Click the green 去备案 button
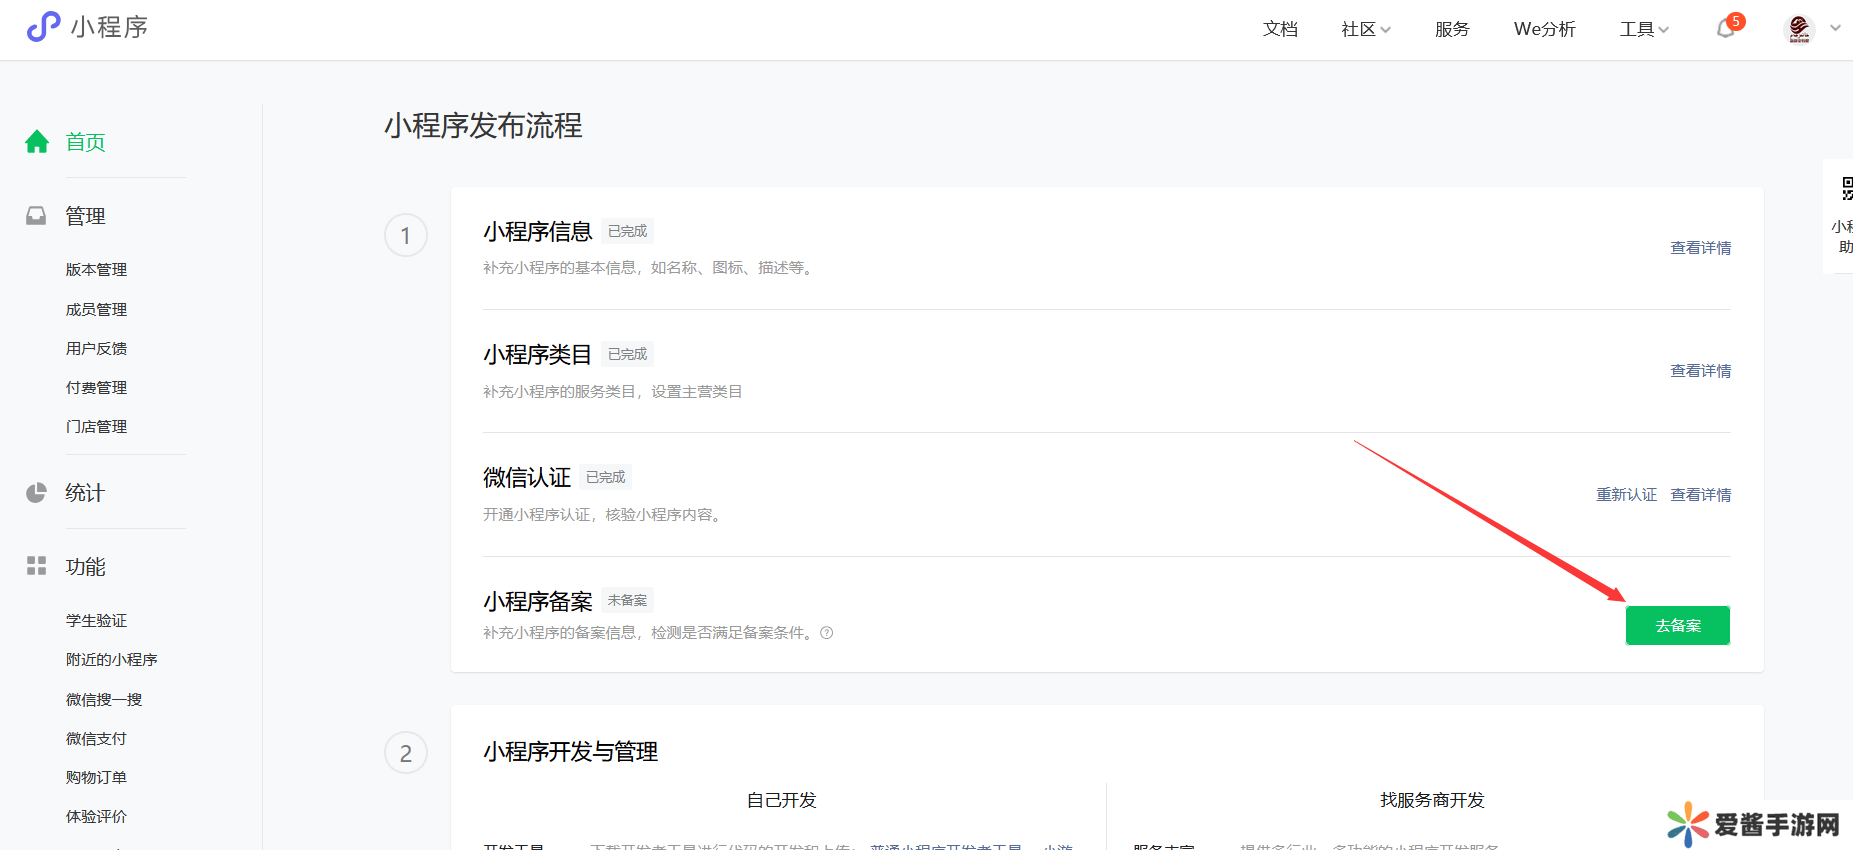This screenshot has width=1853, height=850. tap(1677, 626)
